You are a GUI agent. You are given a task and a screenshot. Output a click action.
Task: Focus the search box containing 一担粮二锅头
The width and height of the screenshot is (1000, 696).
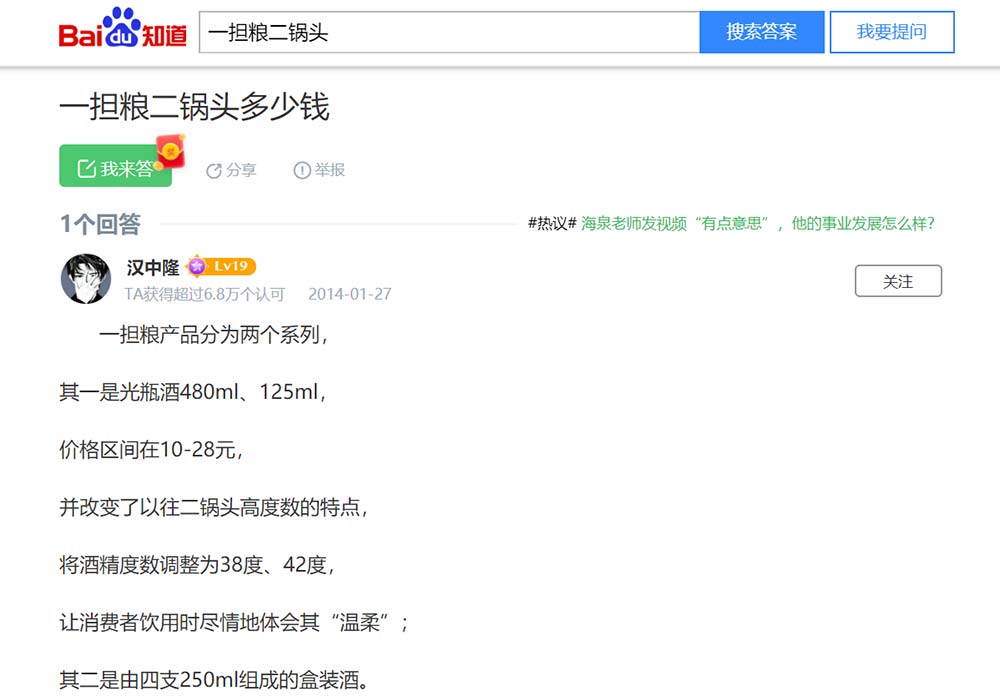pos(449,32)
